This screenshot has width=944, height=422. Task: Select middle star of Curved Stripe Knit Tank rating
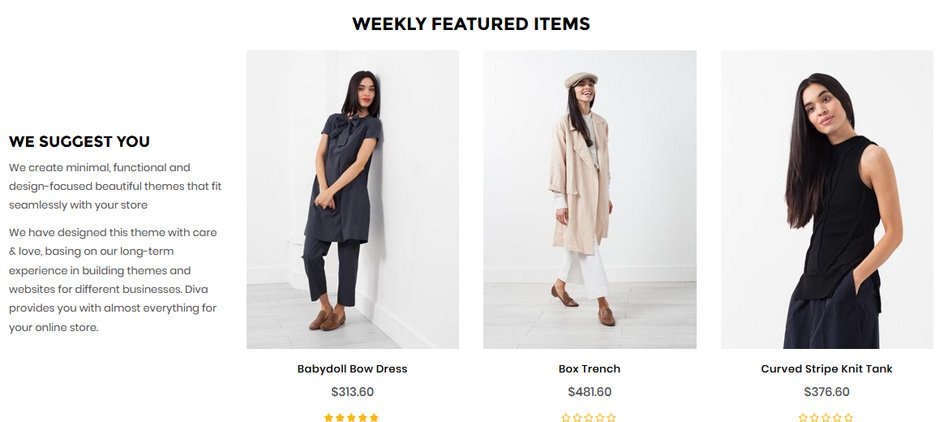coord(826,417)
